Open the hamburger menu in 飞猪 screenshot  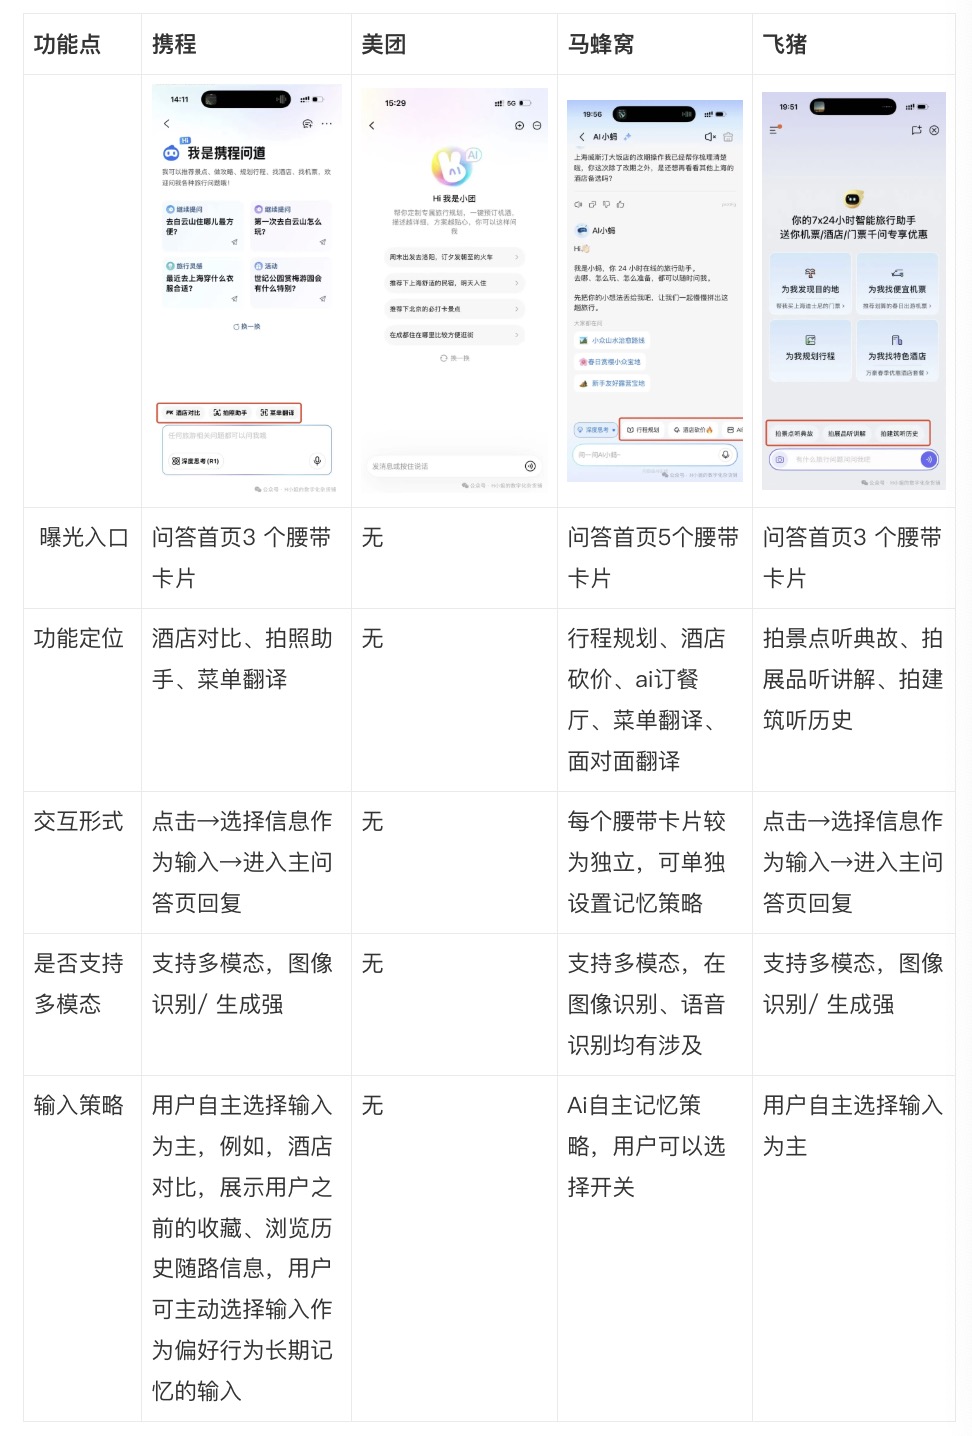(x=774, y=130)
